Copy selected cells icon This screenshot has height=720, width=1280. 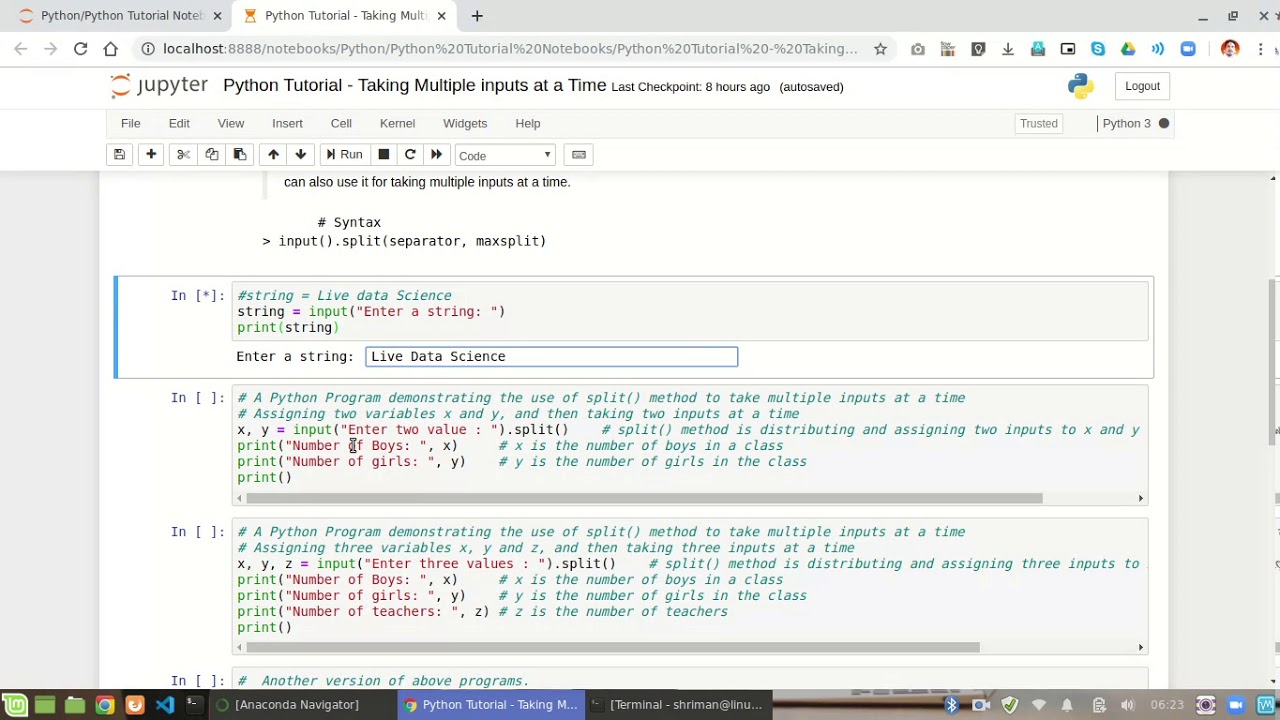coord(211,155)
